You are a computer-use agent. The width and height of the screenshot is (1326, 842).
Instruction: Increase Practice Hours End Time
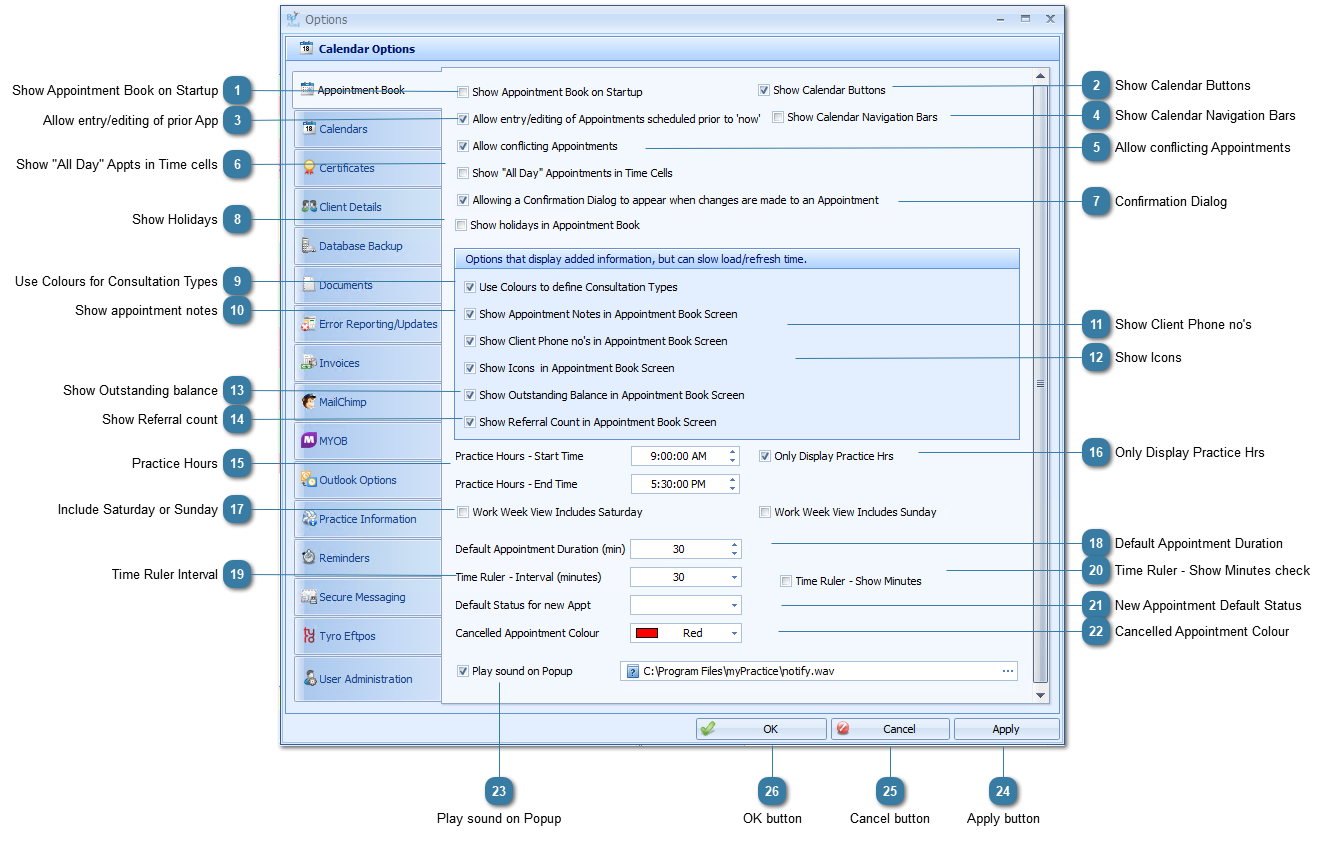click(733, 480)
